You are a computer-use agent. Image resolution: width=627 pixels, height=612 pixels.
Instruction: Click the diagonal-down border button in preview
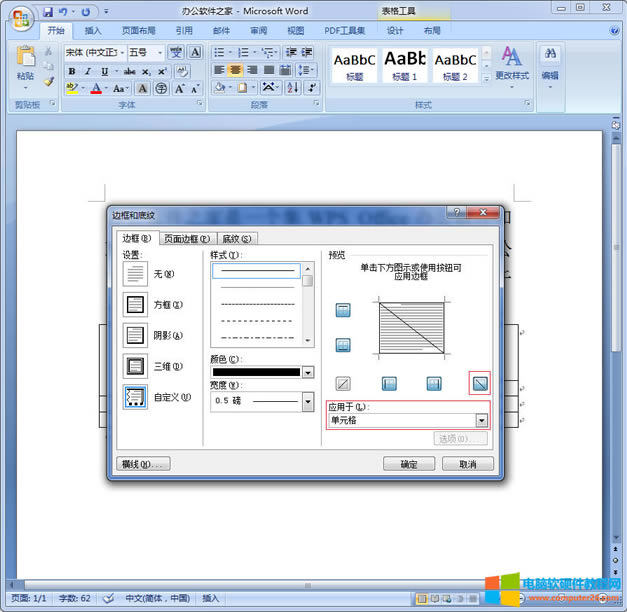click(x=479, y=383)
